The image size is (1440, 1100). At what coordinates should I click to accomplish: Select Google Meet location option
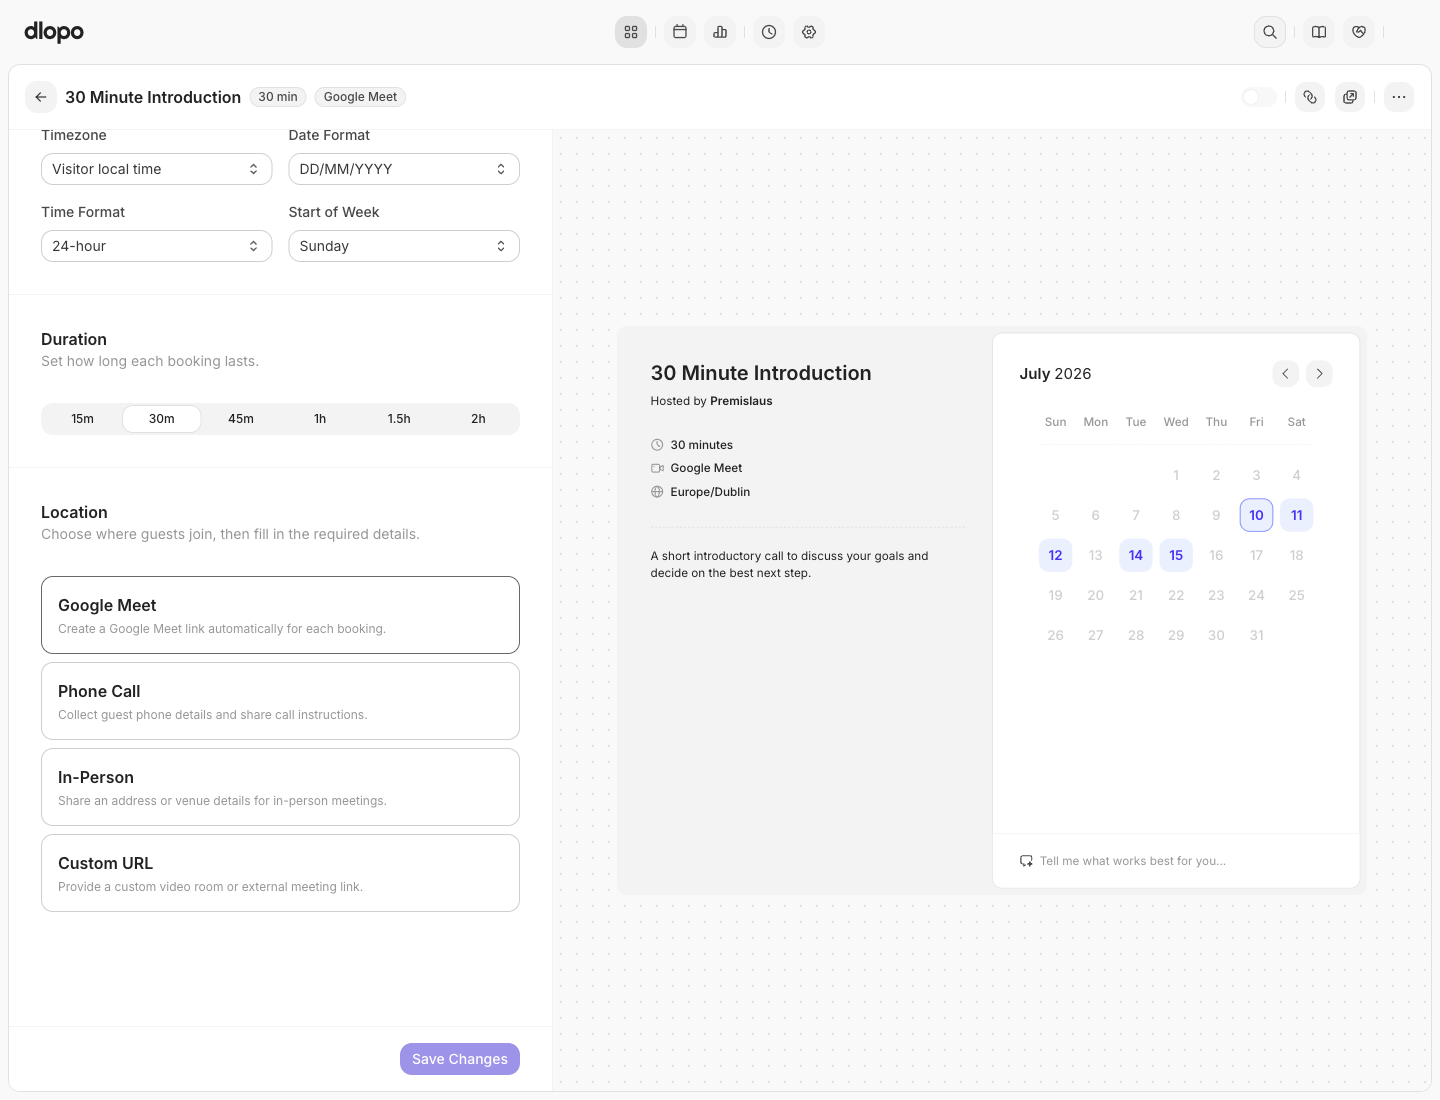280,615
